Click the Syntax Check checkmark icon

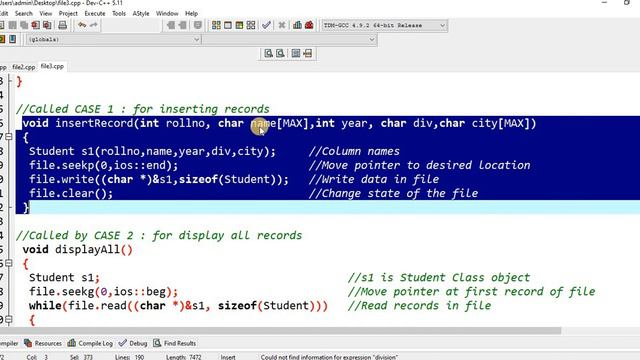(x=266, y=25)
